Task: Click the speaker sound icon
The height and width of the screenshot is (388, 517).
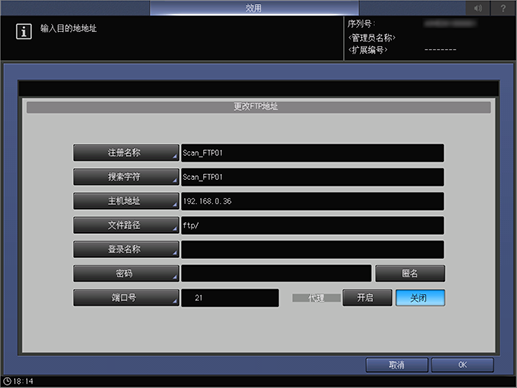Action: 478,8
